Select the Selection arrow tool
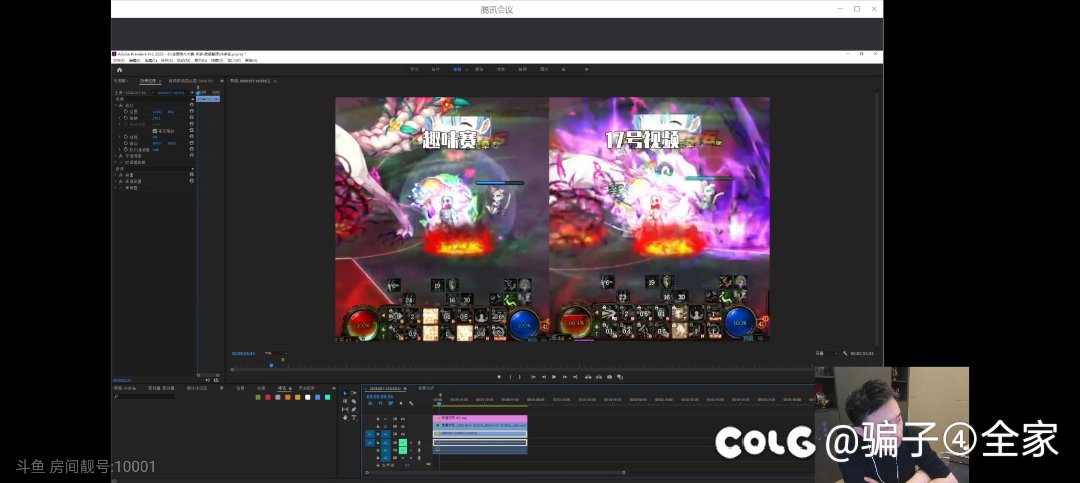This screenshot has width=1080, height=483. 345,393
